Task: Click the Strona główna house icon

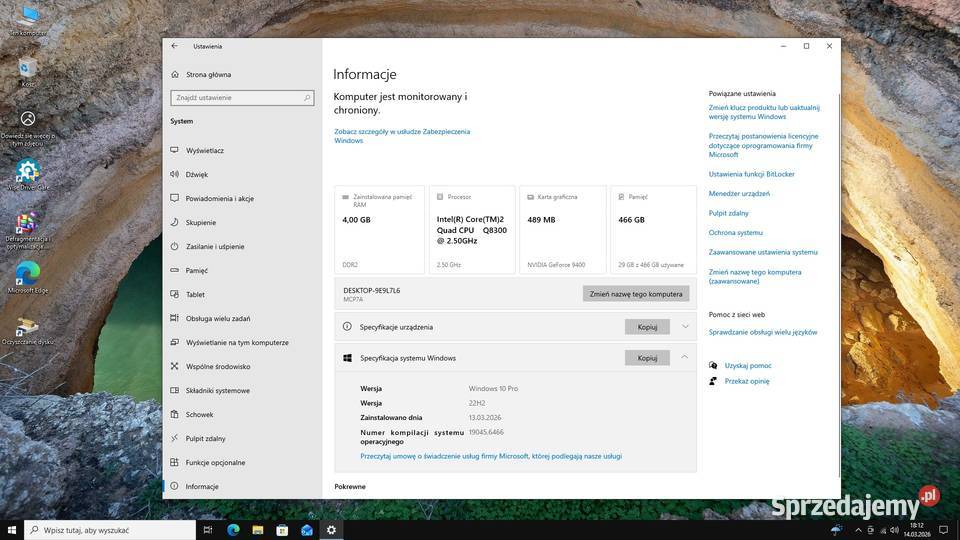Action: 174,74
